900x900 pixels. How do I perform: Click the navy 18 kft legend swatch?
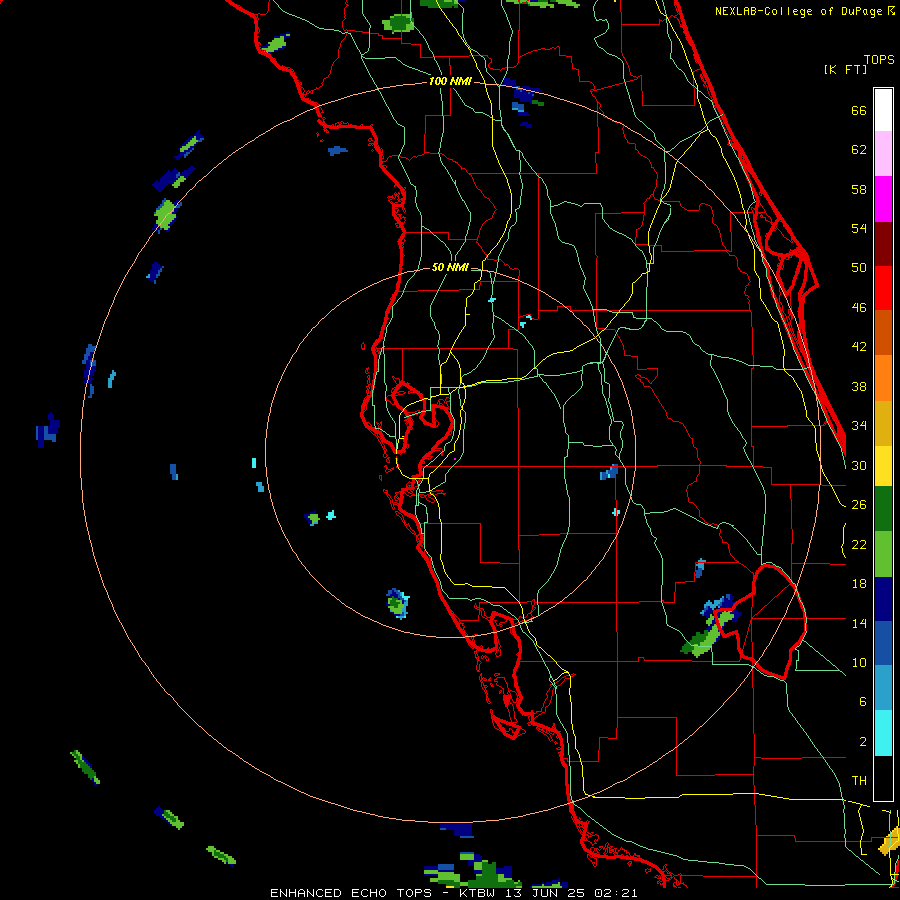click(883, 599)
